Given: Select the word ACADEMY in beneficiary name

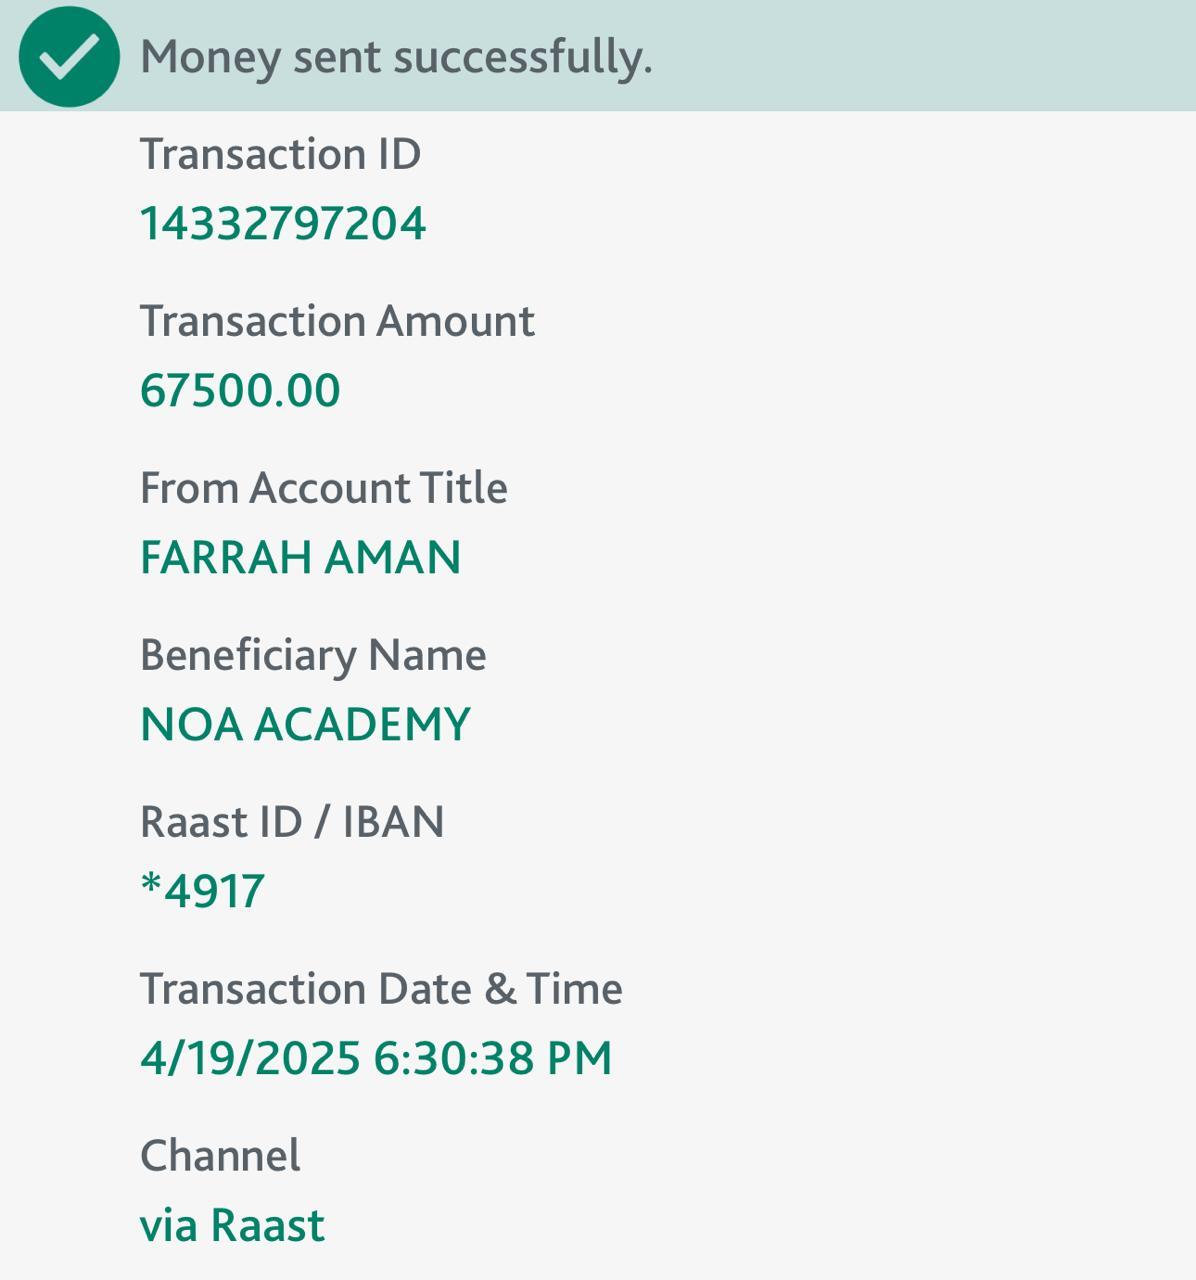Looking at the screenshot, I should tap(361, 724).
